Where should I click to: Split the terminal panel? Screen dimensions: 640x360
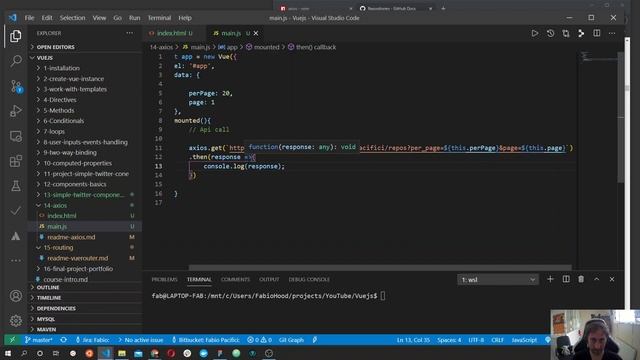click(x=566, y=279)
